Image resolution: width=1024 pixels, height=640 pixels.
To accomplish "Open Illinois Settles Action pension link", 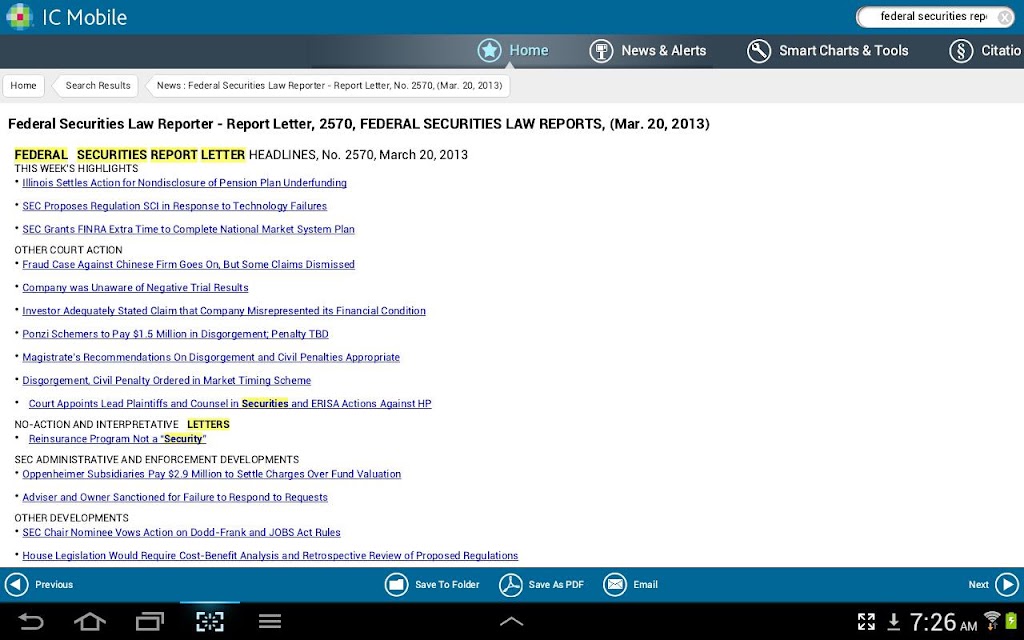I will click(184, 183).
